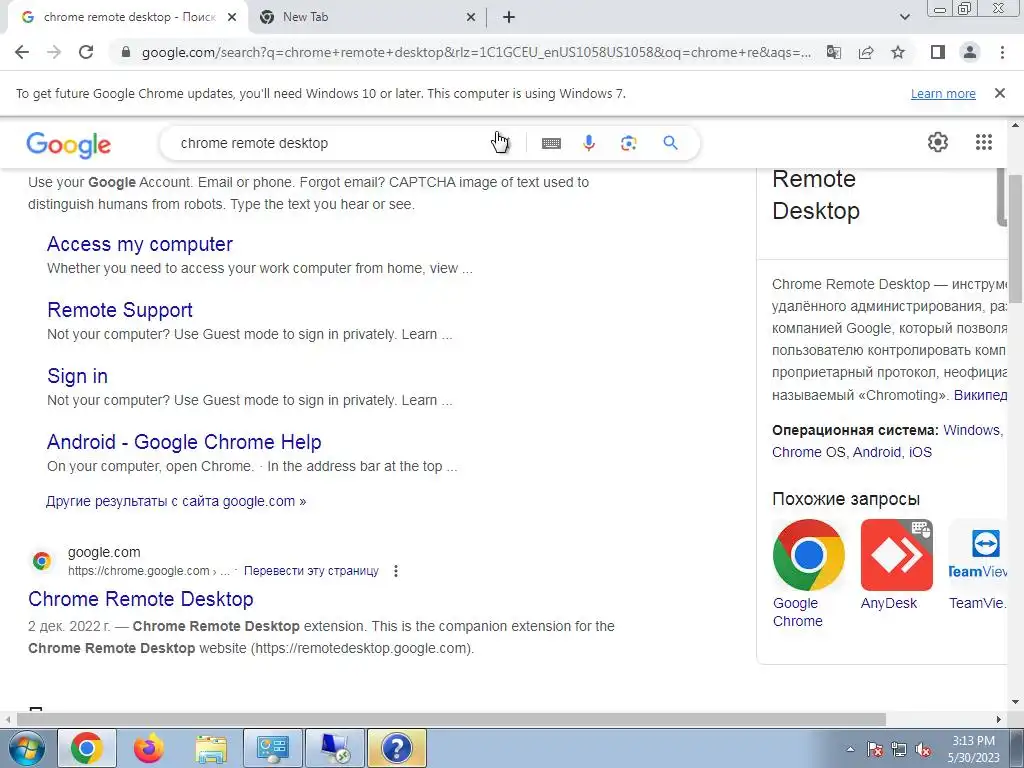This screenshot has width=1024, height=768.
Task: Open the Chrome side panel
Action: click(938, 52)
